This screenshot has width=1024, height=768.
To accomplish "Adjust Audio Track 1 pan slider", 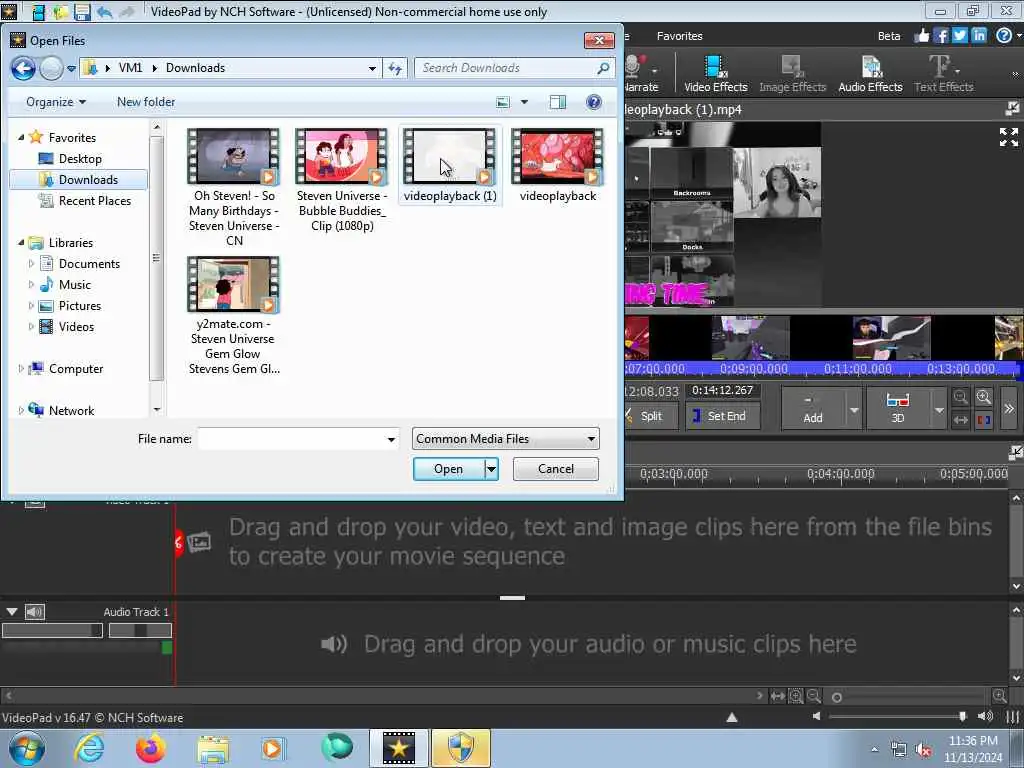I will pos(140,630).
